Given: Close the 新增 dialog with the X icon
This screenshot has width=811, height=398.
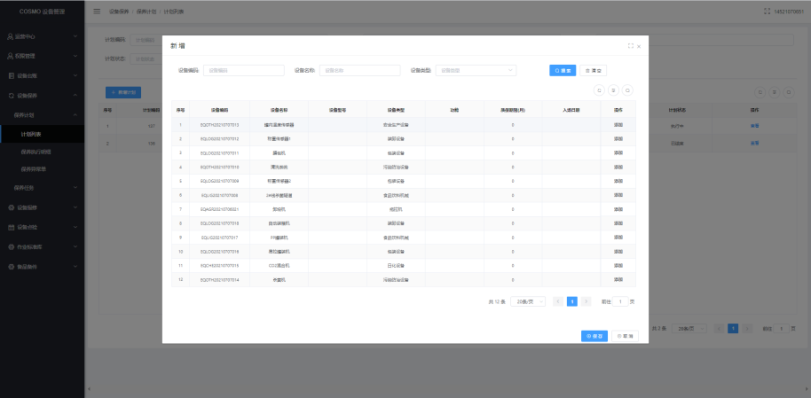Looking at the screenshot, I should tap(639, 46).
